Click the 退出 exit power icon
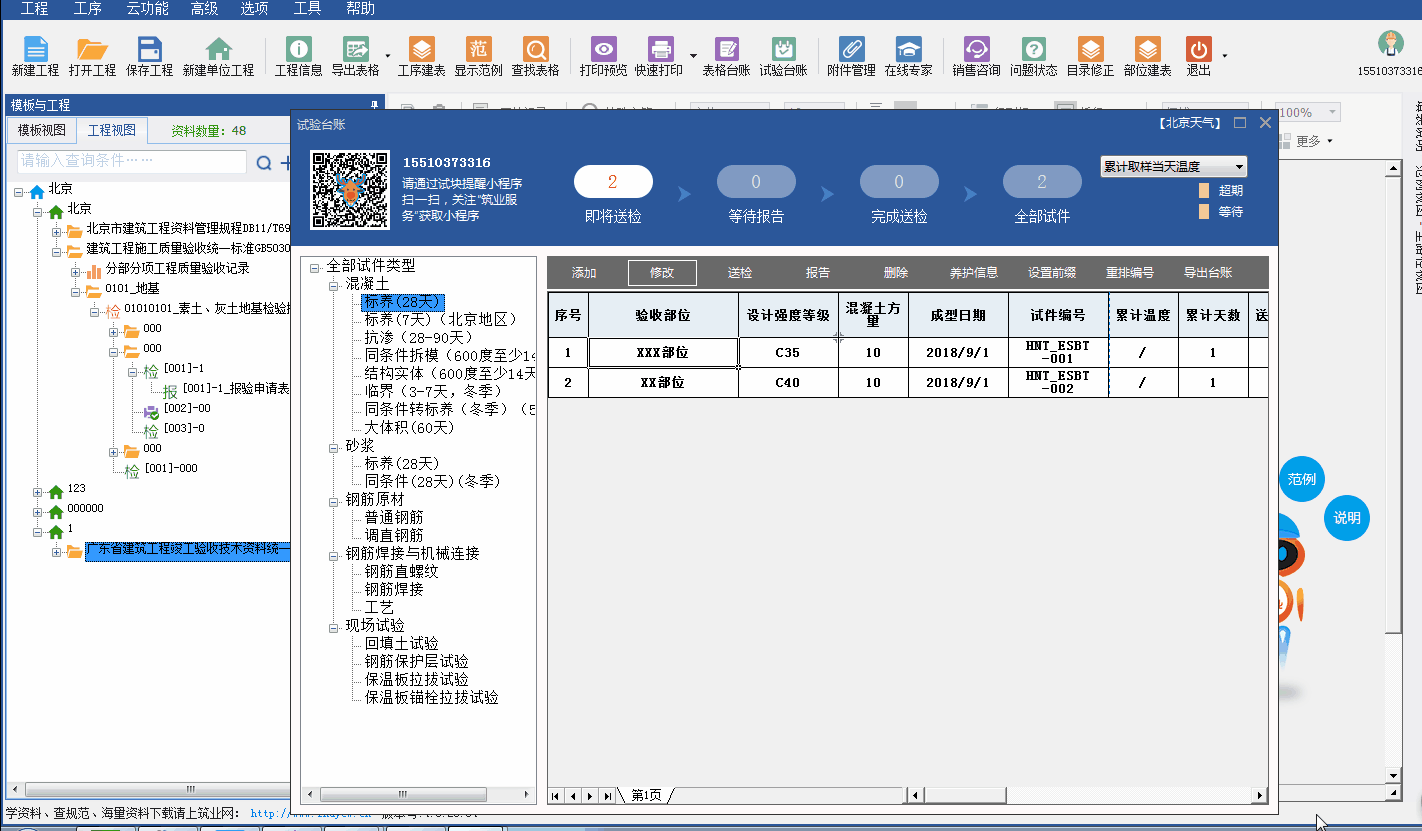The width and height of the screenshot is (1422, 831). click(x=1198, y=49)
